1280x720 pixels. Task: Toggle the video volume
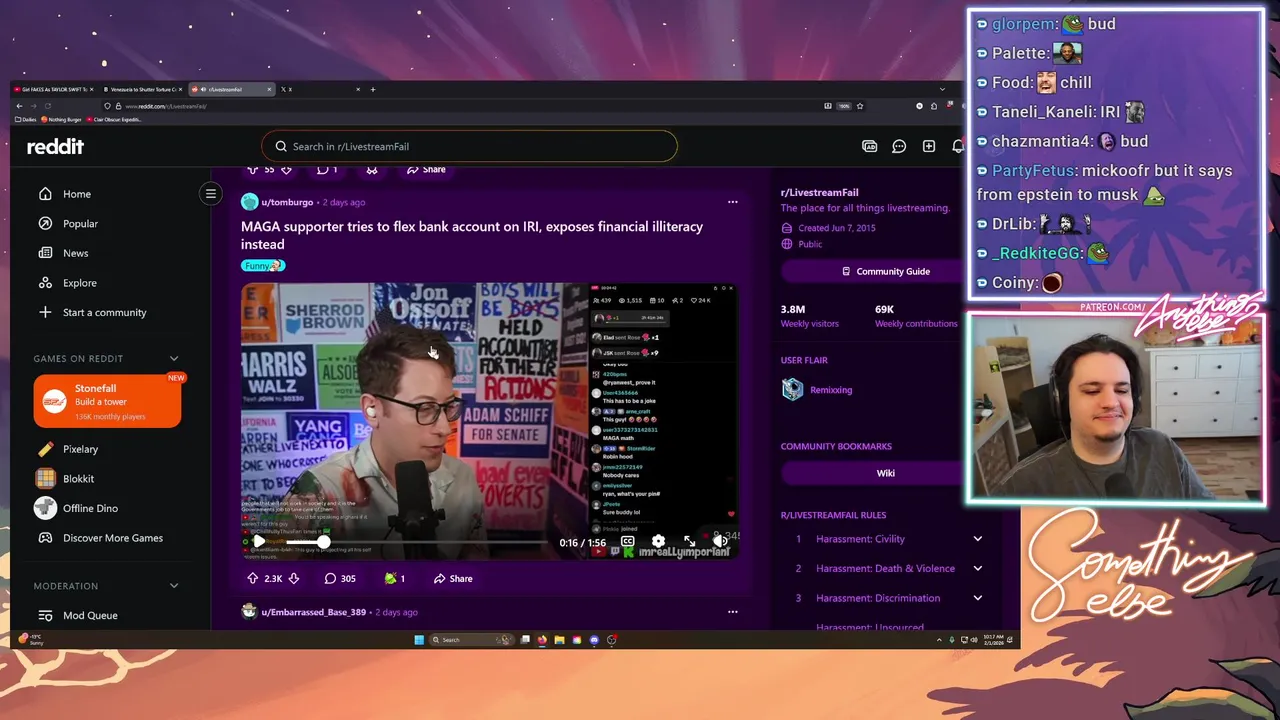point(719,542)
